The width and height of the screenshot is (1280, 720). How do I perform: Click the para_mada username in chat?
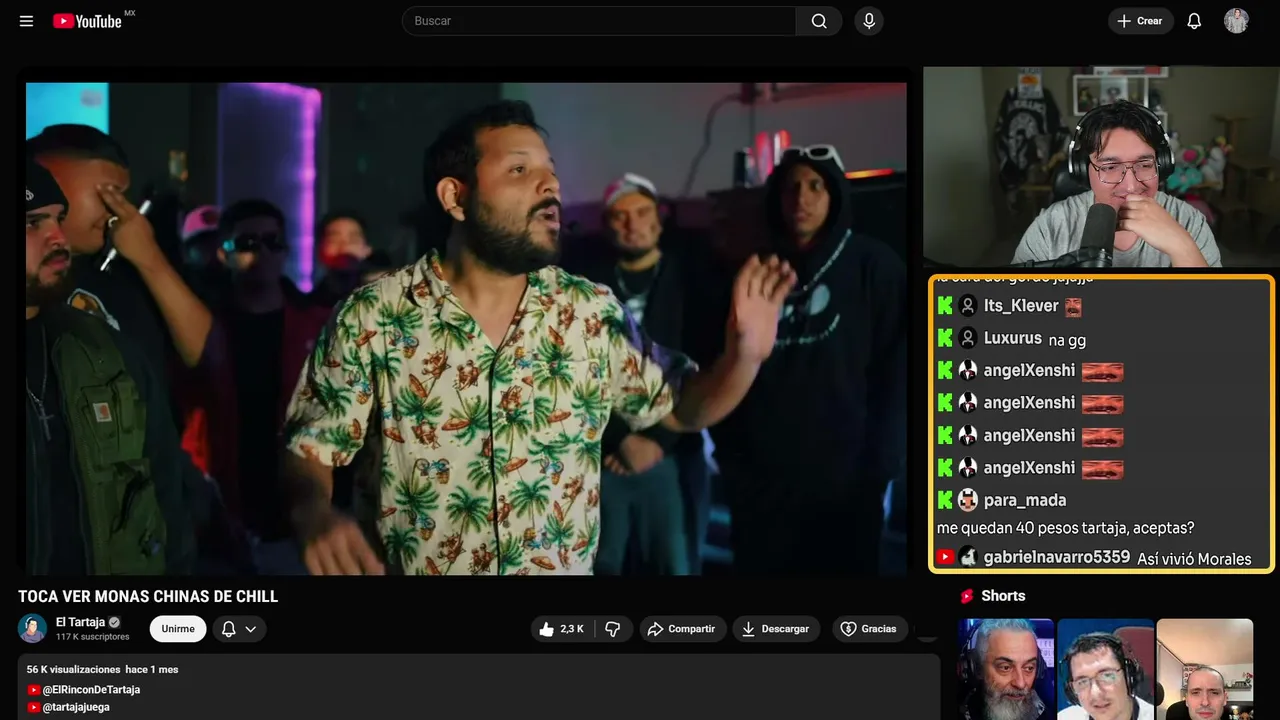click(1025, 500)
